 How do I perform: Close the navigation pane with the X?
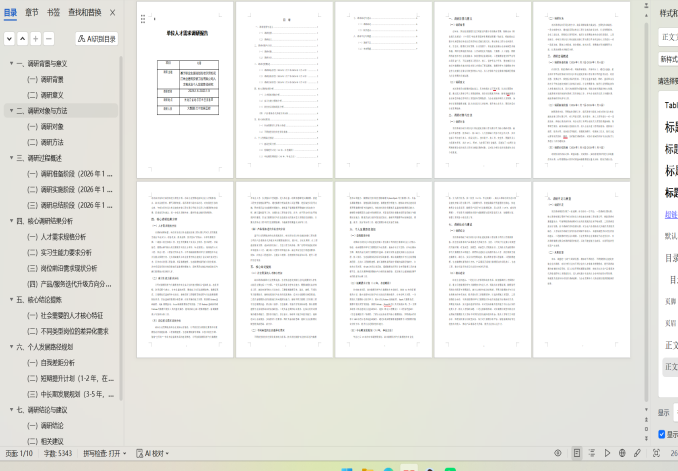pyautogui.click(x=112, y=12)
